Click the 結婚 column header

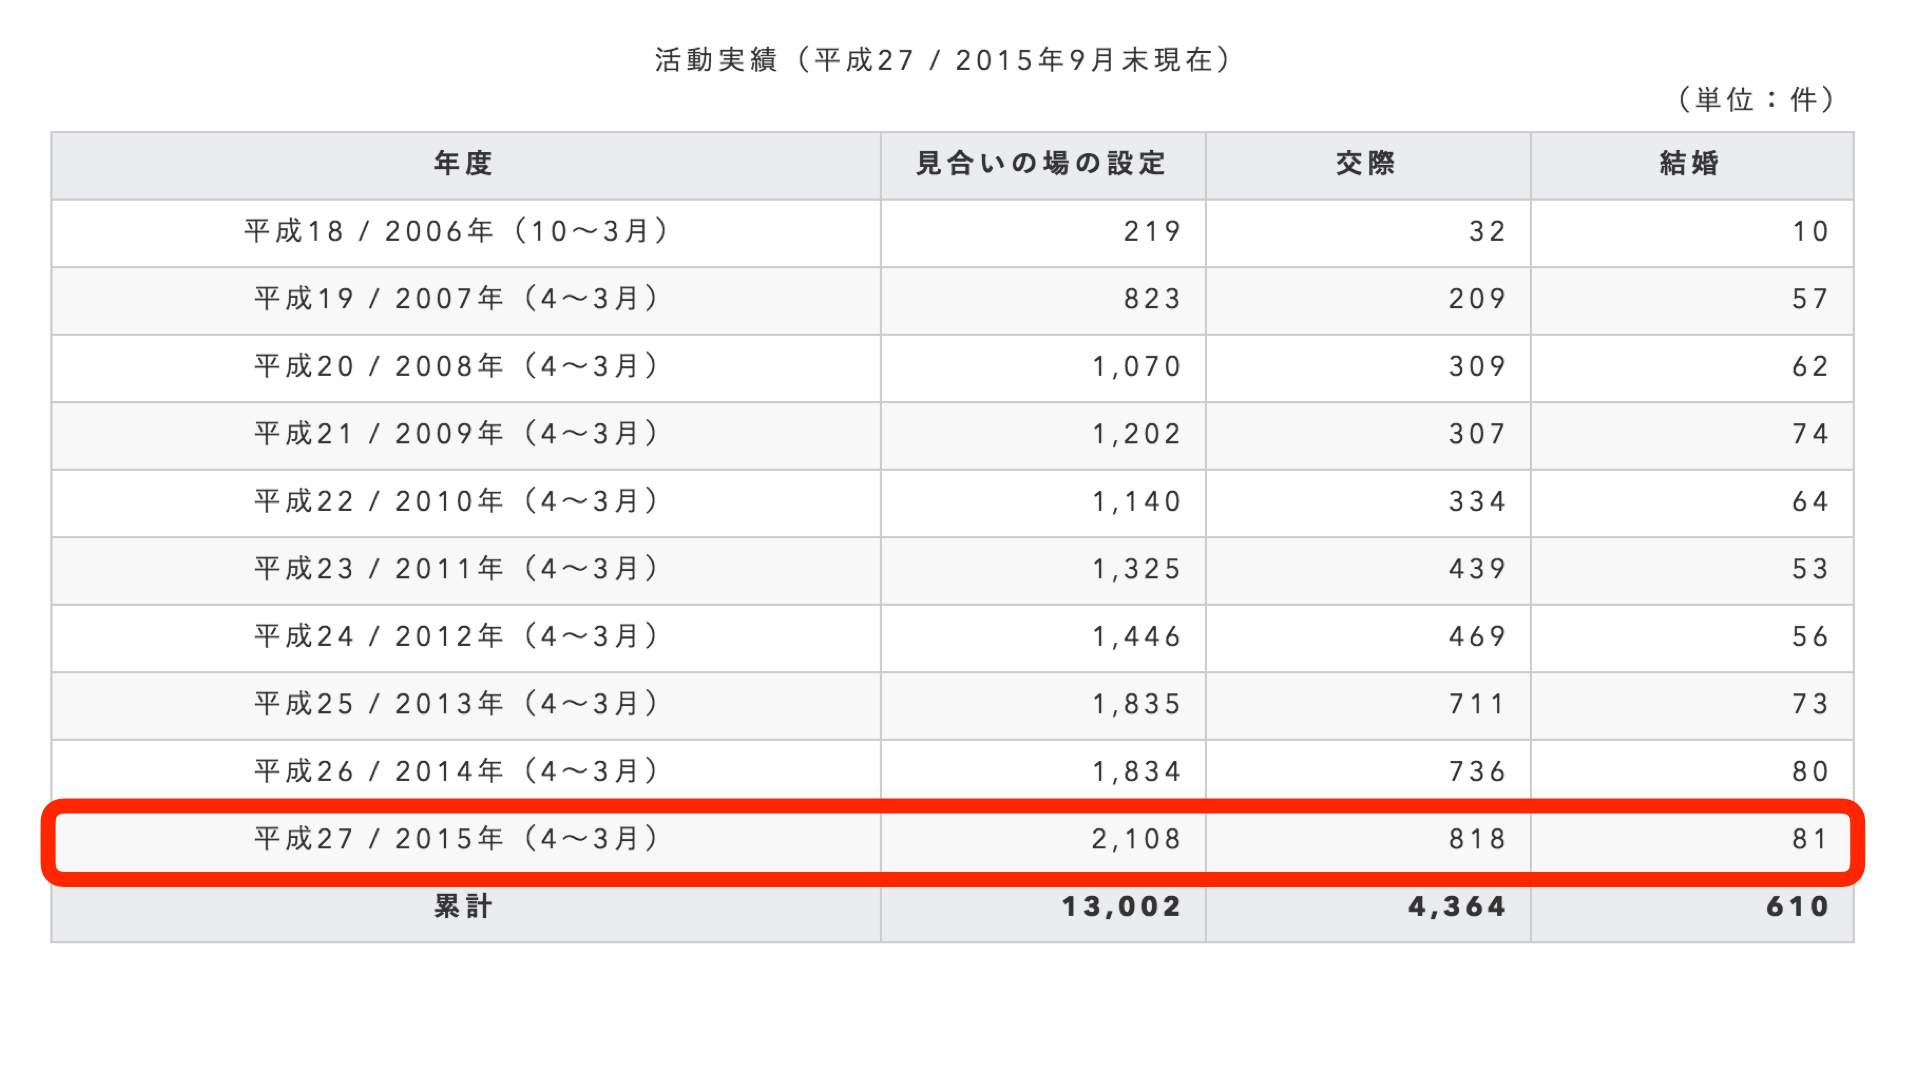[x=1690, y=163]
